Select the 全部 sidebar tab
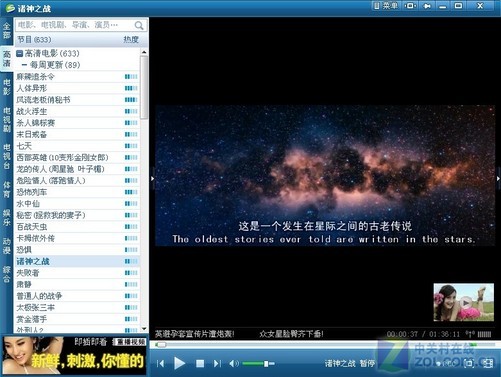This screenshot has height=377, width=501. click(x=6, y=31)
